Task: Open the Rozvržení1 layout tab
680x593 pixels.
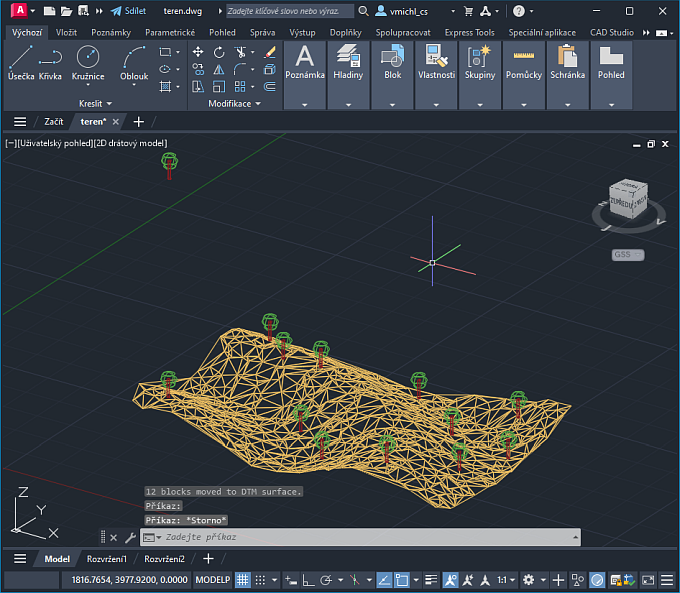Action: 106,559
